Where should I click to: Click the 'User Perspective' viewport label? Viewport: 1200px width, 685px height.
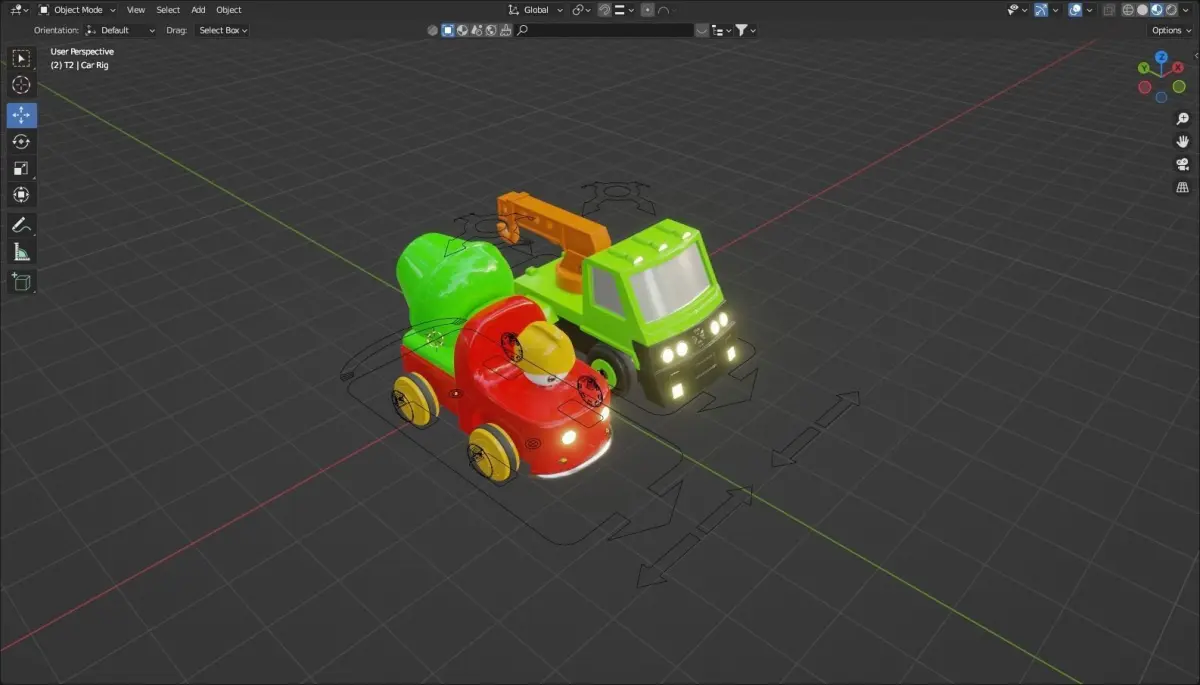click(x=82, y=51)
